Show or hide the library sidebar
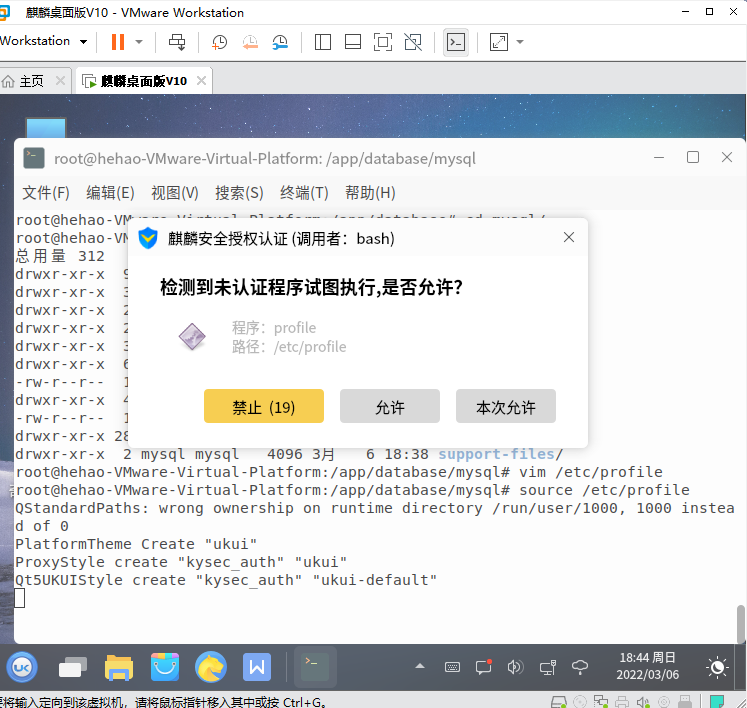Image resolution: width=747 pixels, height=708 pixels. (323, 42)
